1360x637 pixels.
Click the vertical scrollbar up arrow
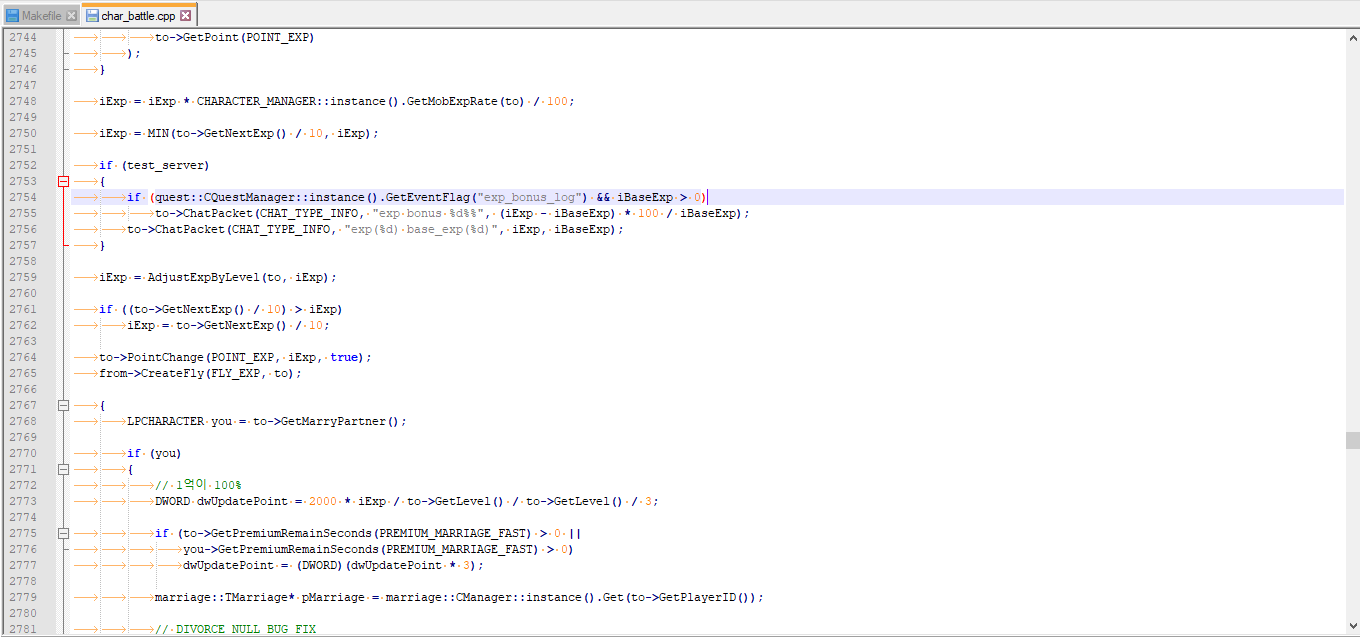coord(1352,36)
